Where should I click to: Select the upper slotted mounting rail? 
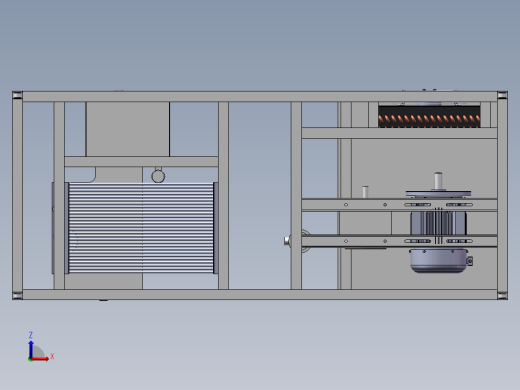point(399,205)
